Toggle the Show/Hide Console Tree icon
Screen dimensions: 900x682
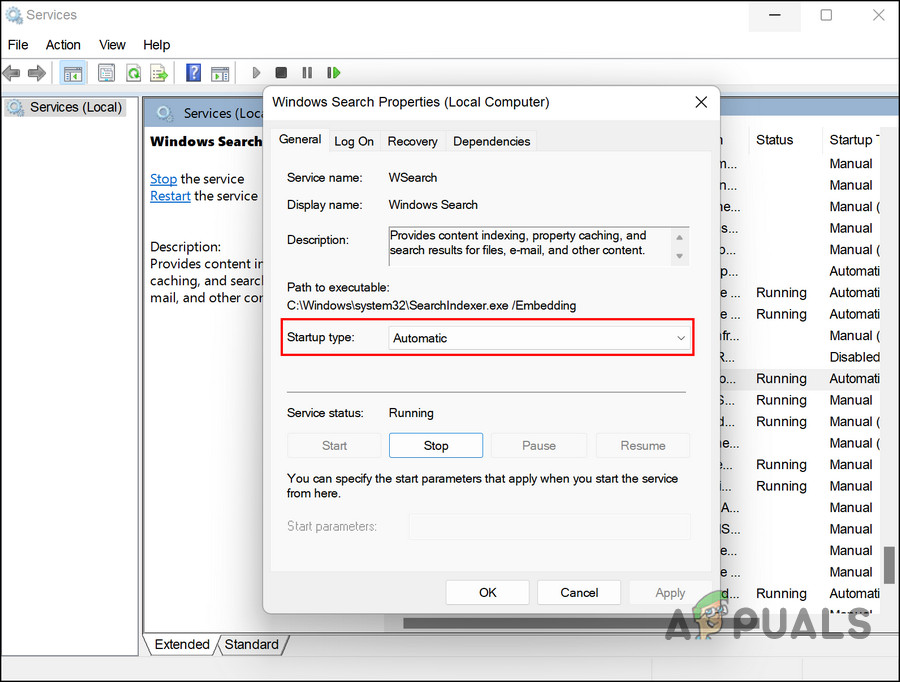(73, 73)
